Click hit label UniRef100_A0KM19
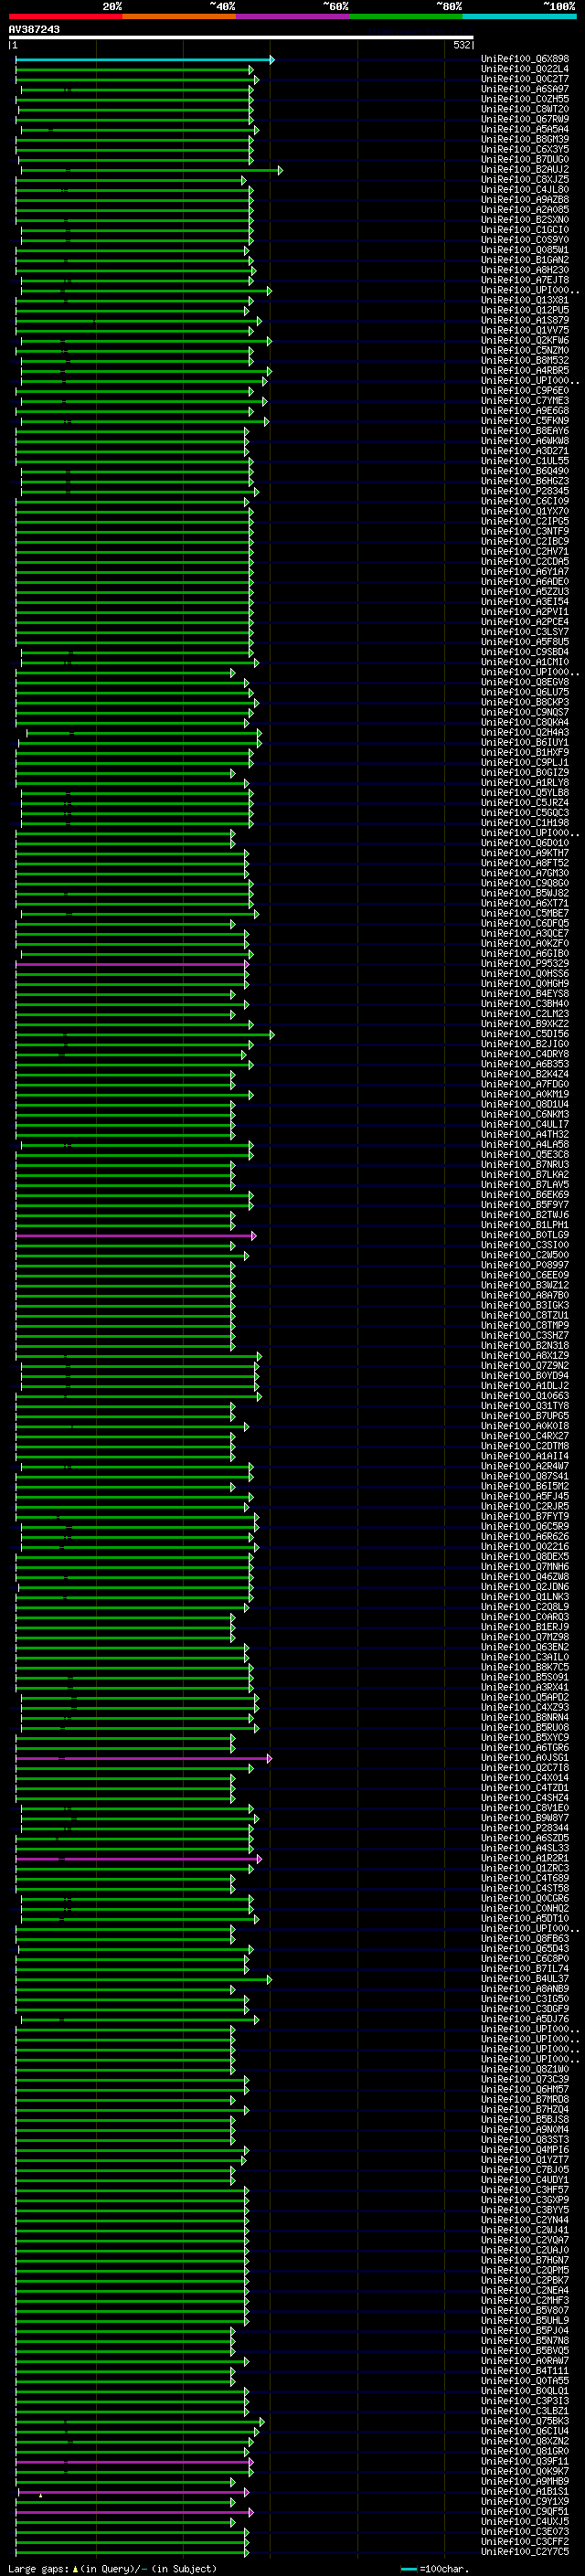Image resolution: width=585 pixels, height=2576 pixels. [x=525, y=1094]
